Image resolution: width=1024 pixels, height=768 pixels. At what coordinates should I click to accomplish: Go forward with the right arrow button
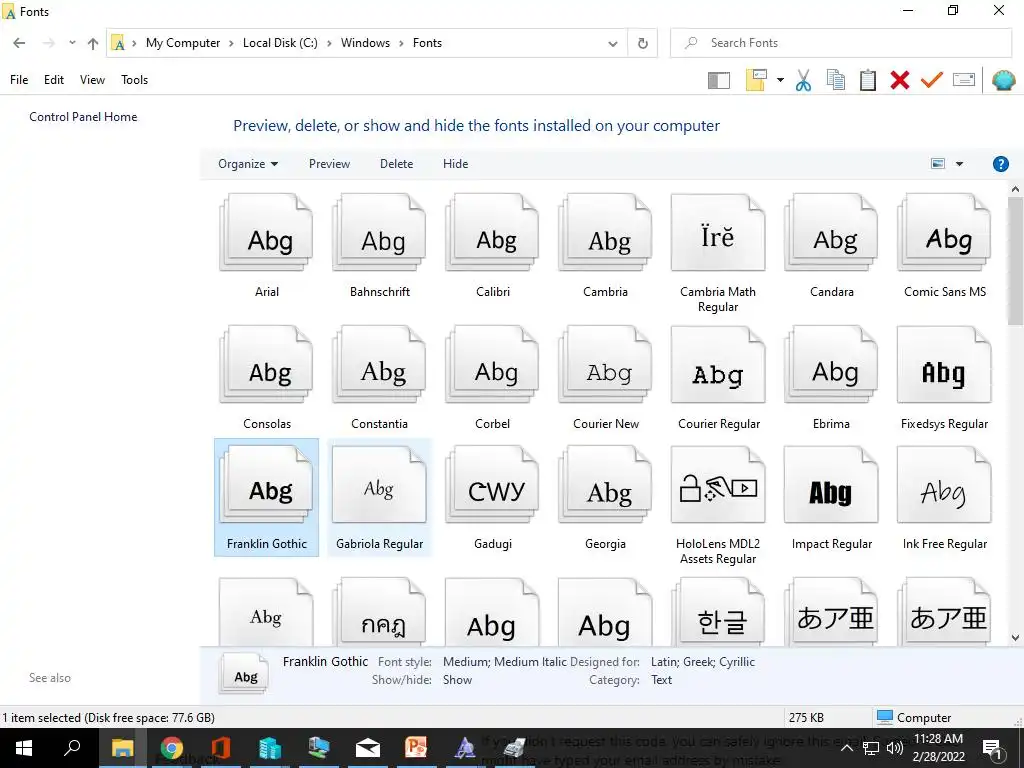pos(48,43)
